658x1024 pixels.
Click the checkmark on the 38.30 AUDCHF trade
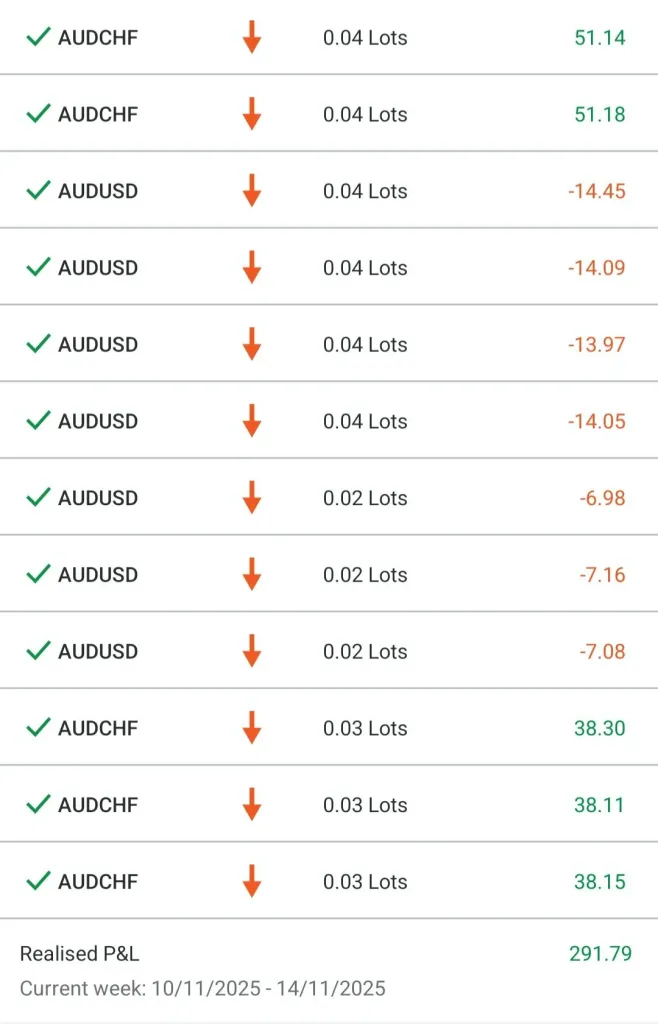38,728
